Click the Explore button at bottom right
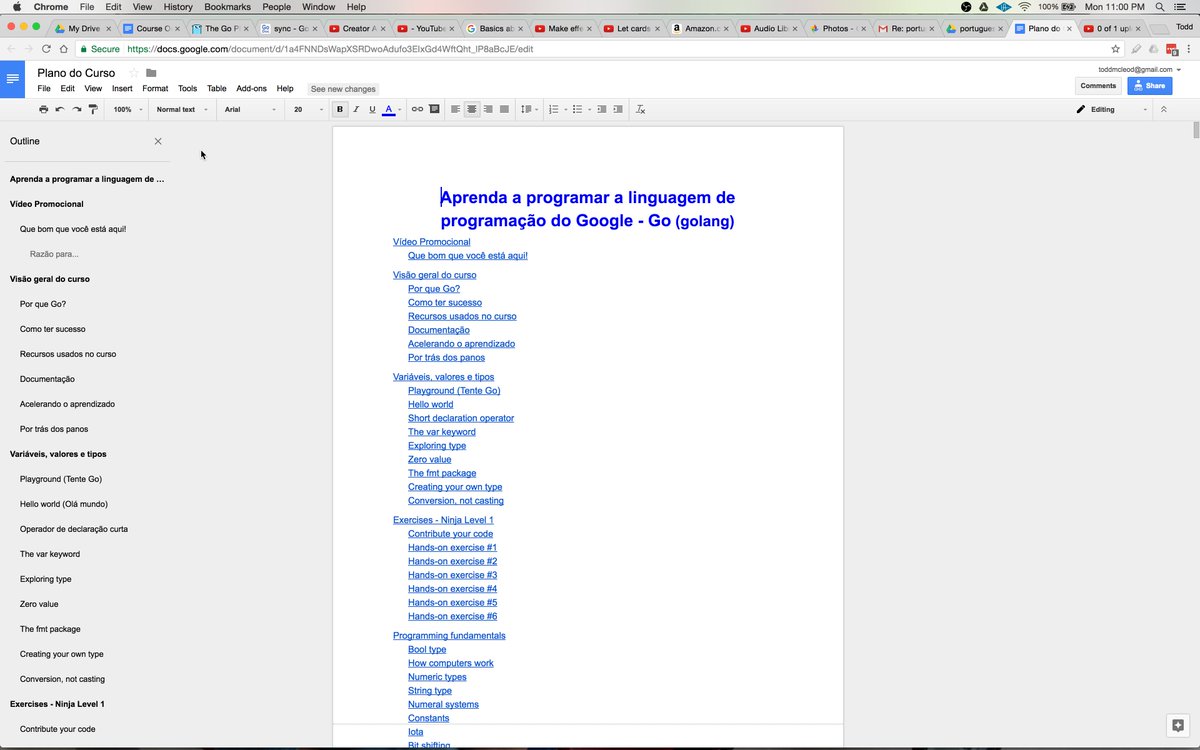Screen dimensions: 1200x750 [1179, 726]
